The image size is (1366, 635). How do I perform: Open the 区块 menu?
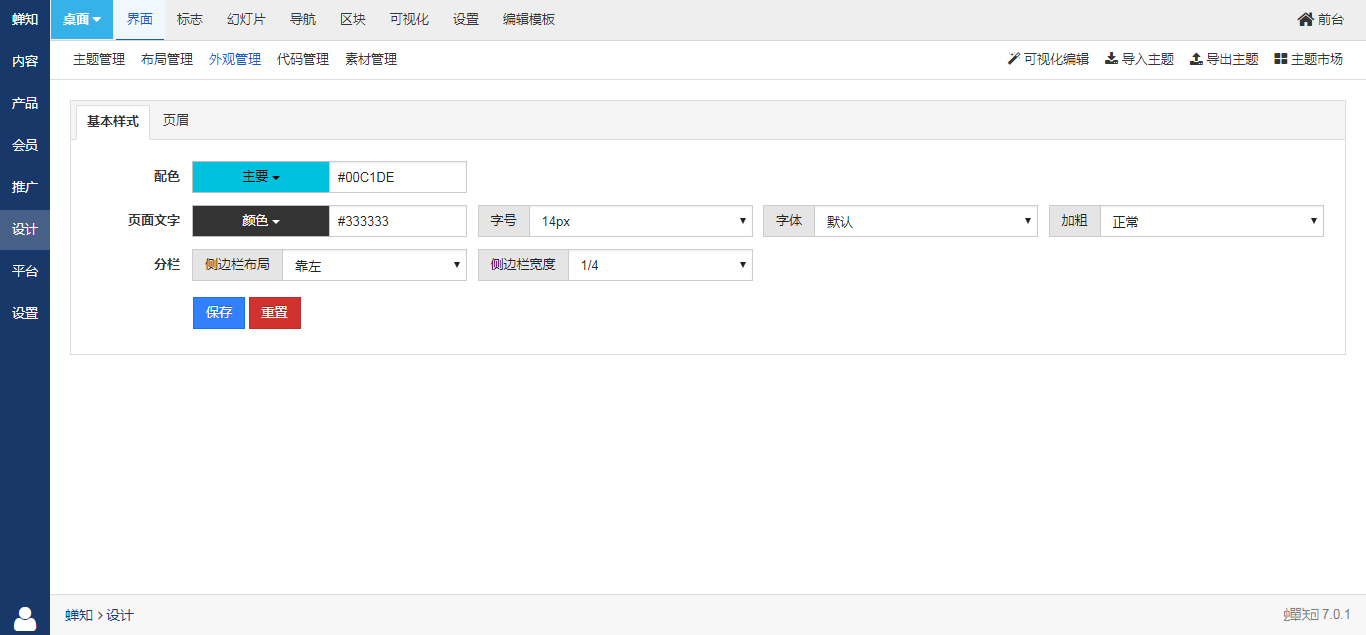click(x=352, y=19)
